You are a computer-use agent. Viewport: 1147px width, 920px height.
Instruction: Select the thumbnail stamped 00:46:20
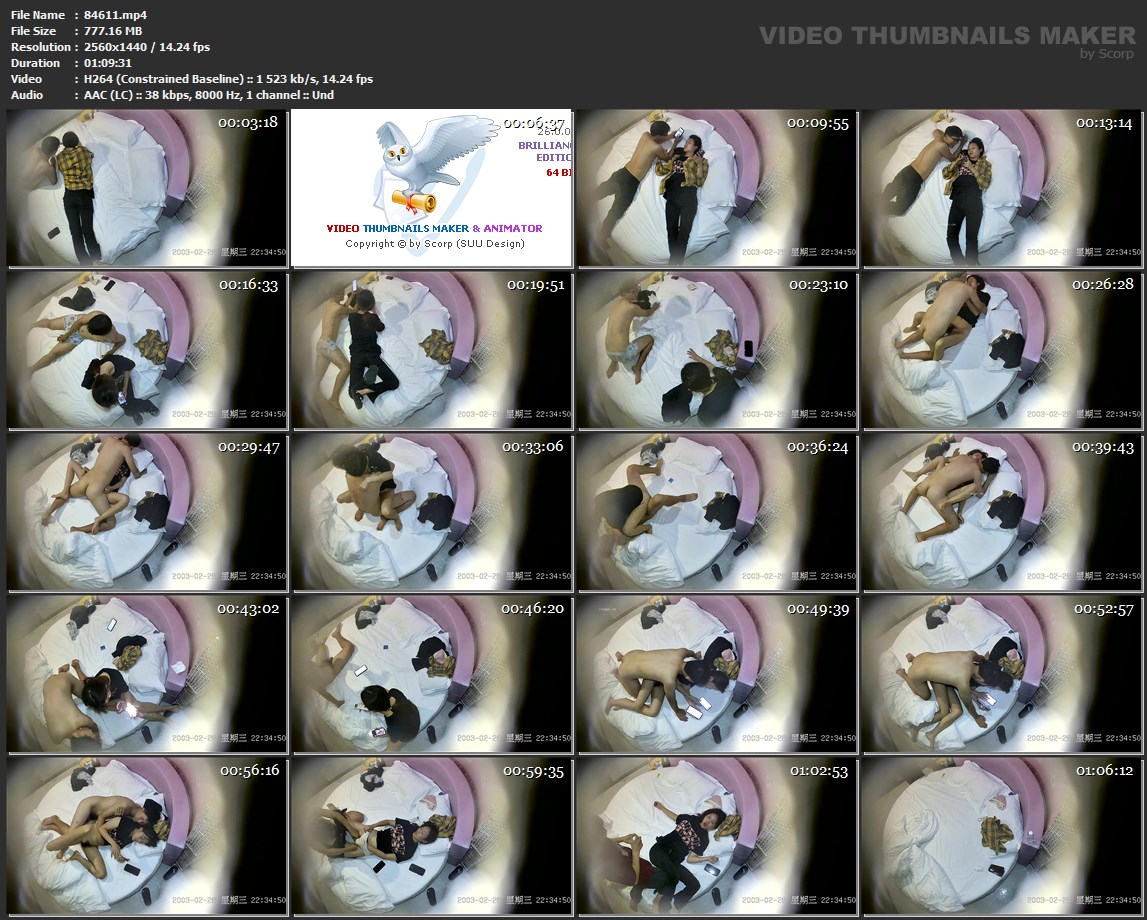[432, 674]
